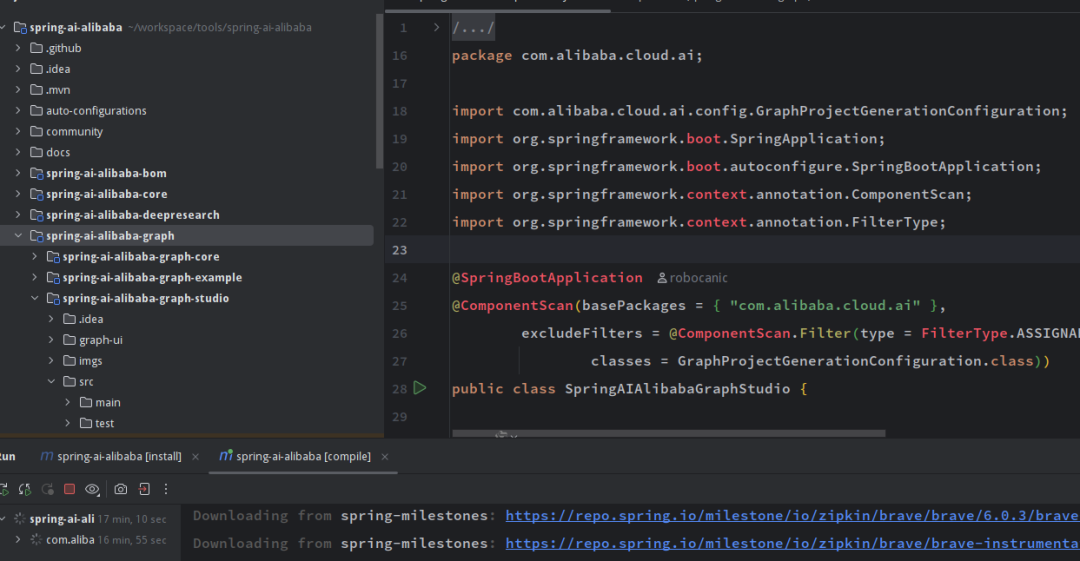Select the graph-ui folder icon

[70, 340]
